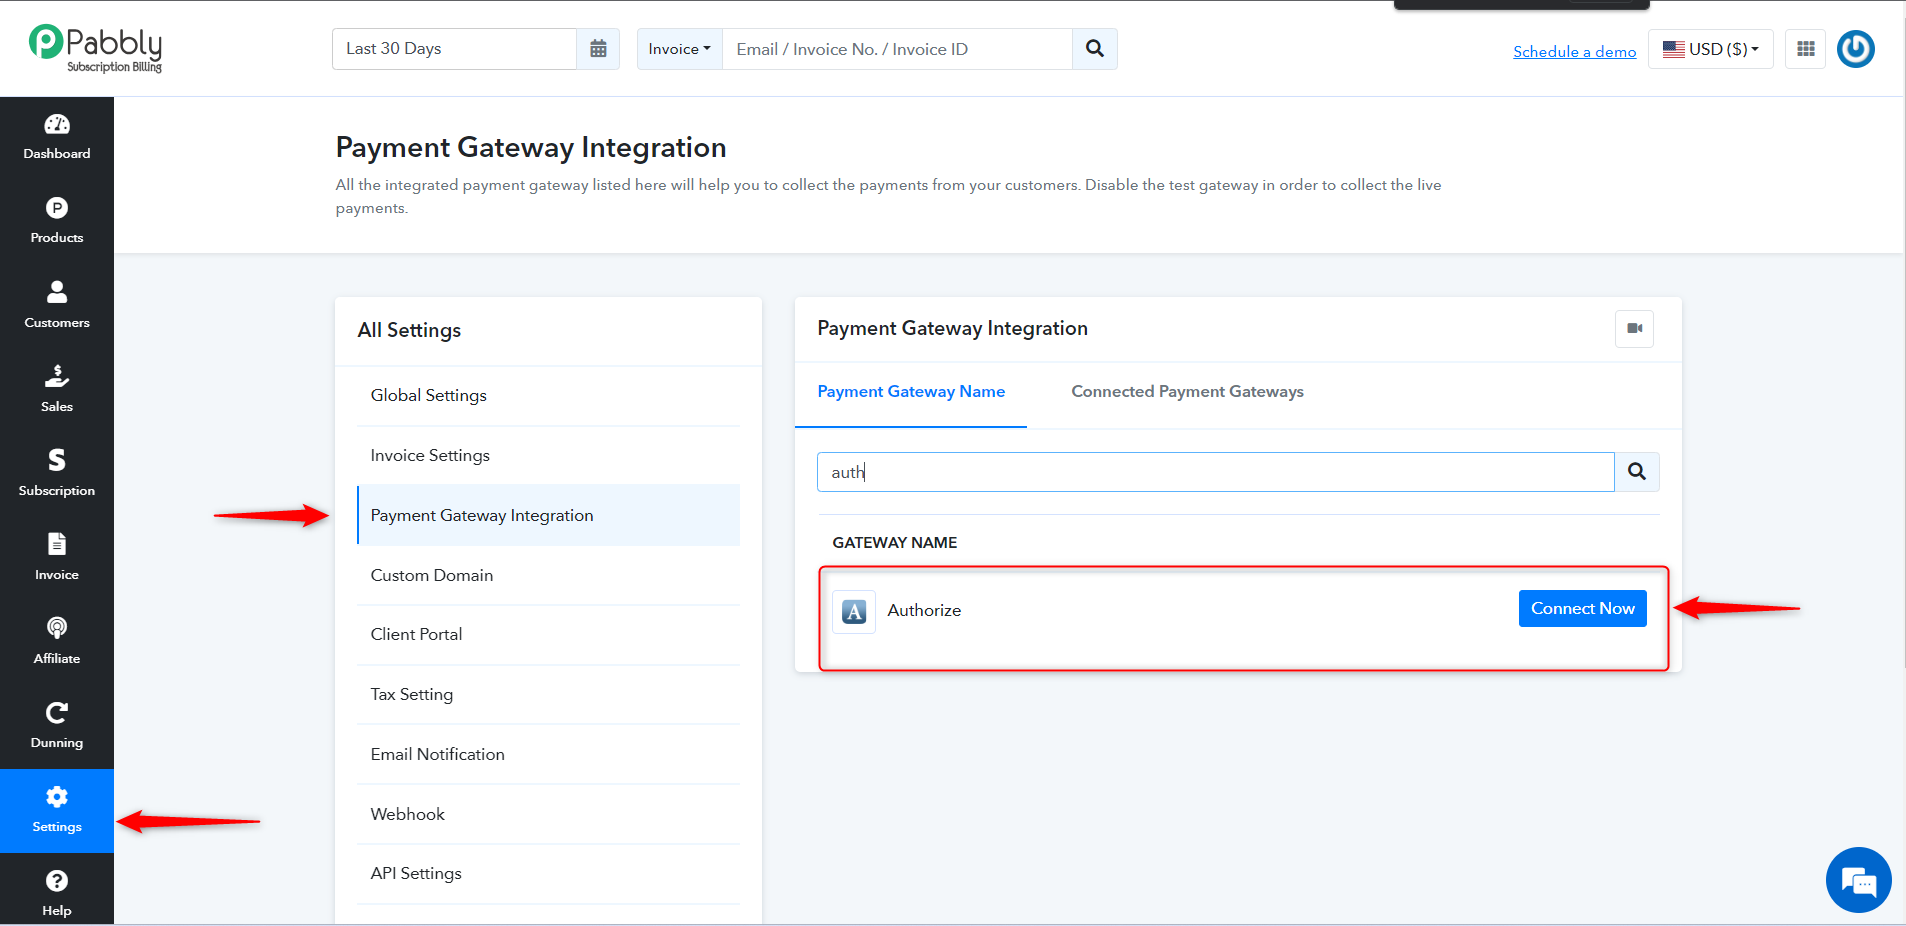Click Connect Now for Authorize
Screen dimensions: 1906x926
1582,609
